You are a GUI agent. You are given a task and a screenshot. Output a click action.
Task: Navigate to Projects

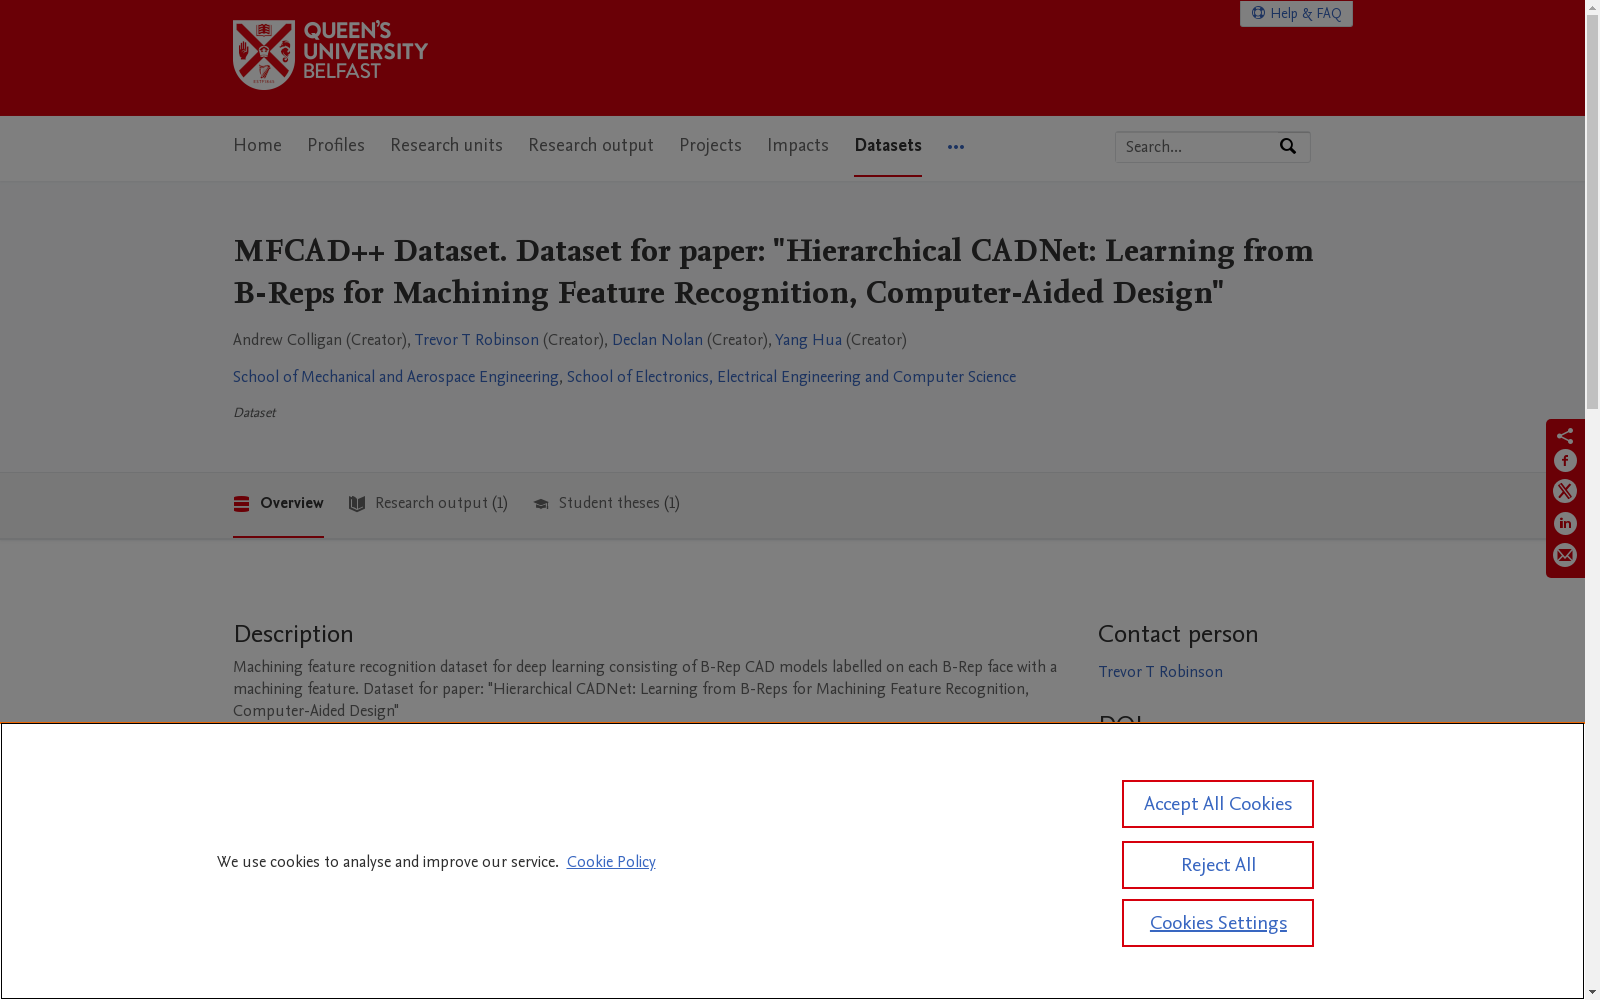point(710,146)
